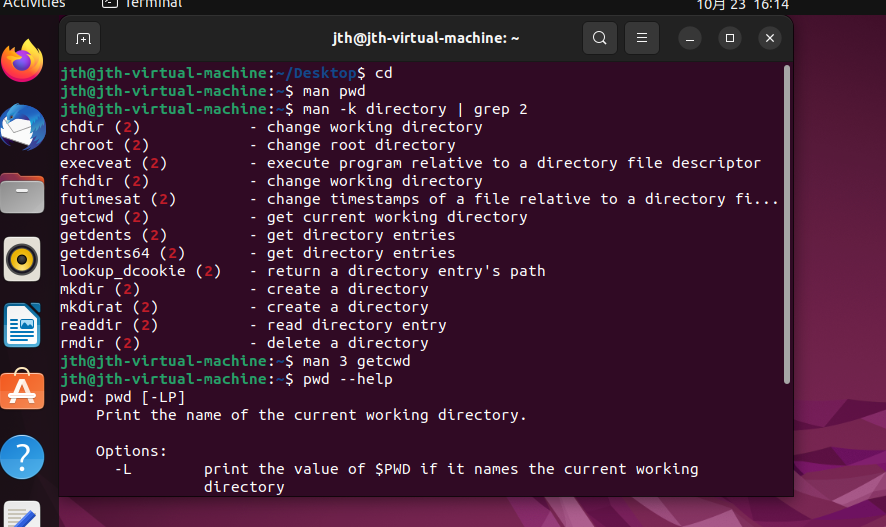Click the terminal vertical scrollbar

[x=787, y=225]
